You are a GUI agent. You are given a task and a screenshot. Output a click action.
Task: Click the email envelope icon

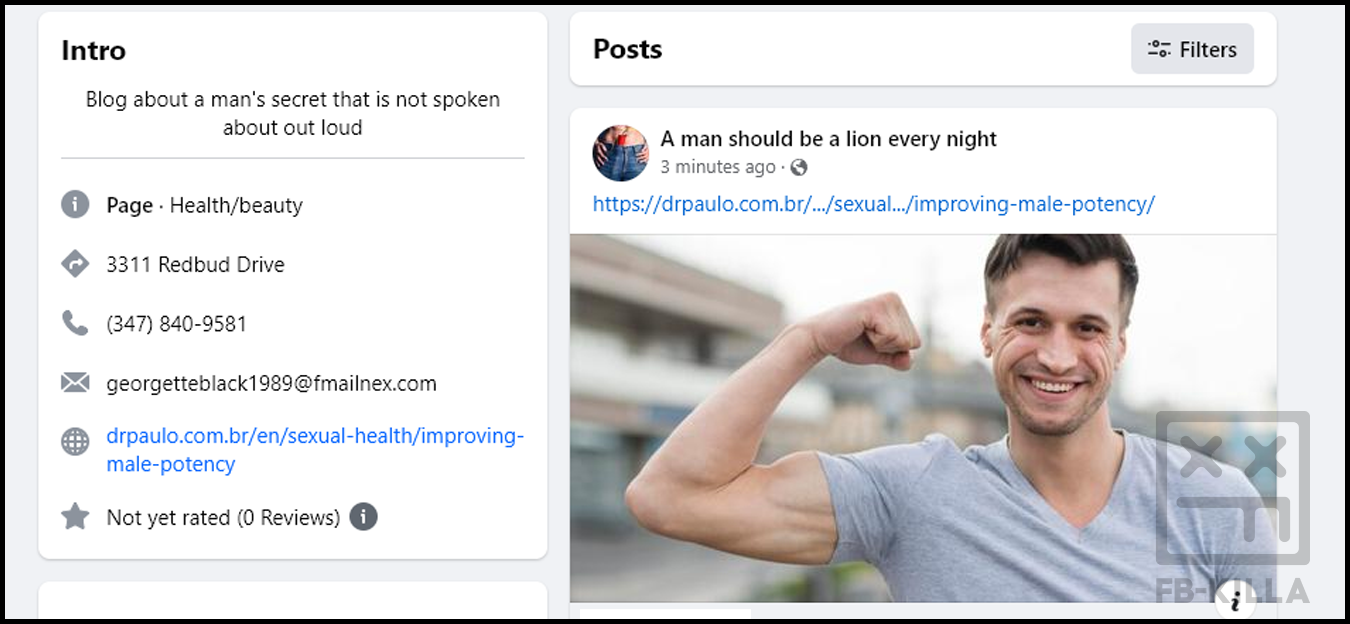tap(75, 383)
